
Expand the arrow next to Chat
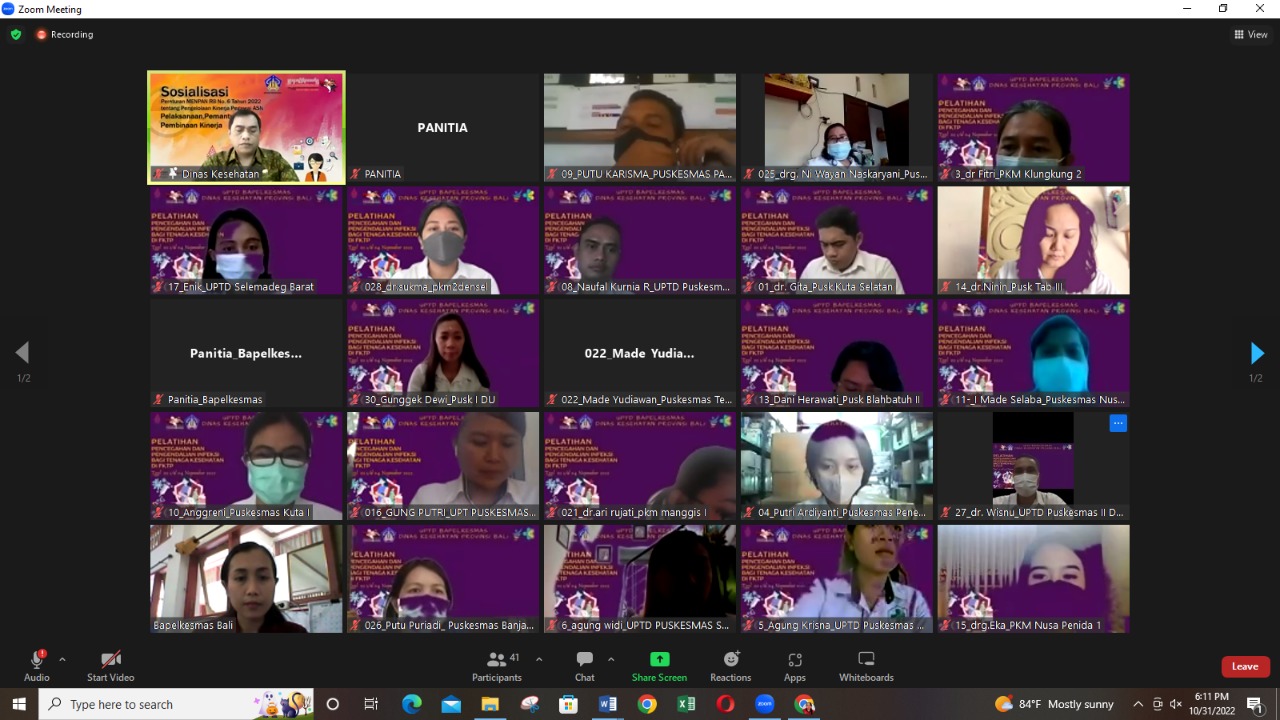click(x=611, y=659)
